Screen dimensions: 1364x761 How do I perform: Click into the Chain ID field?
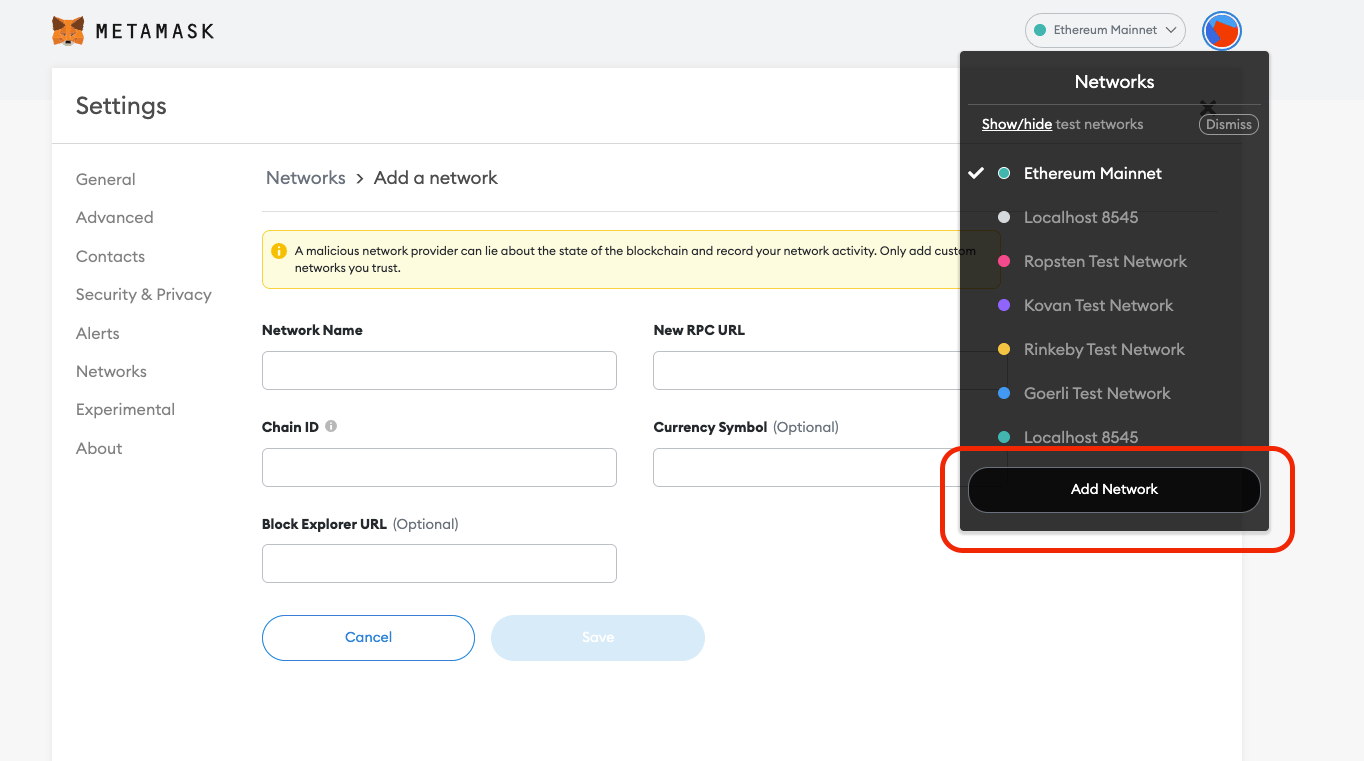point(439,467)
